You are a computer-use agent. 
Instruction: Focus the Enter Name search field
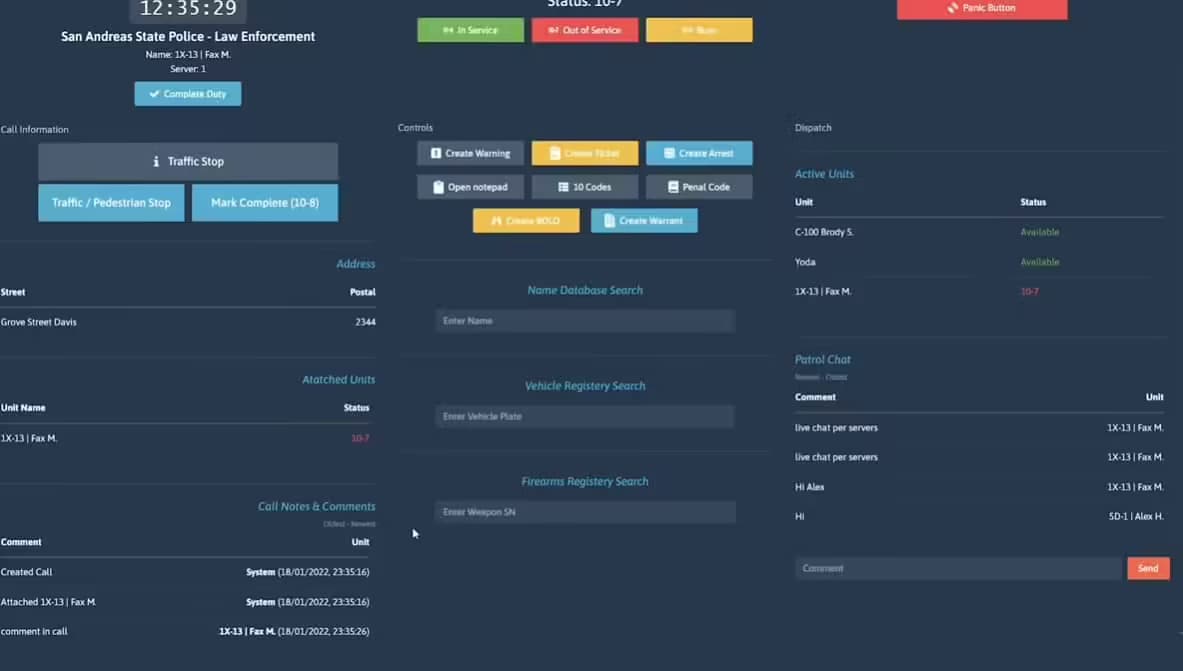point(585,321)
